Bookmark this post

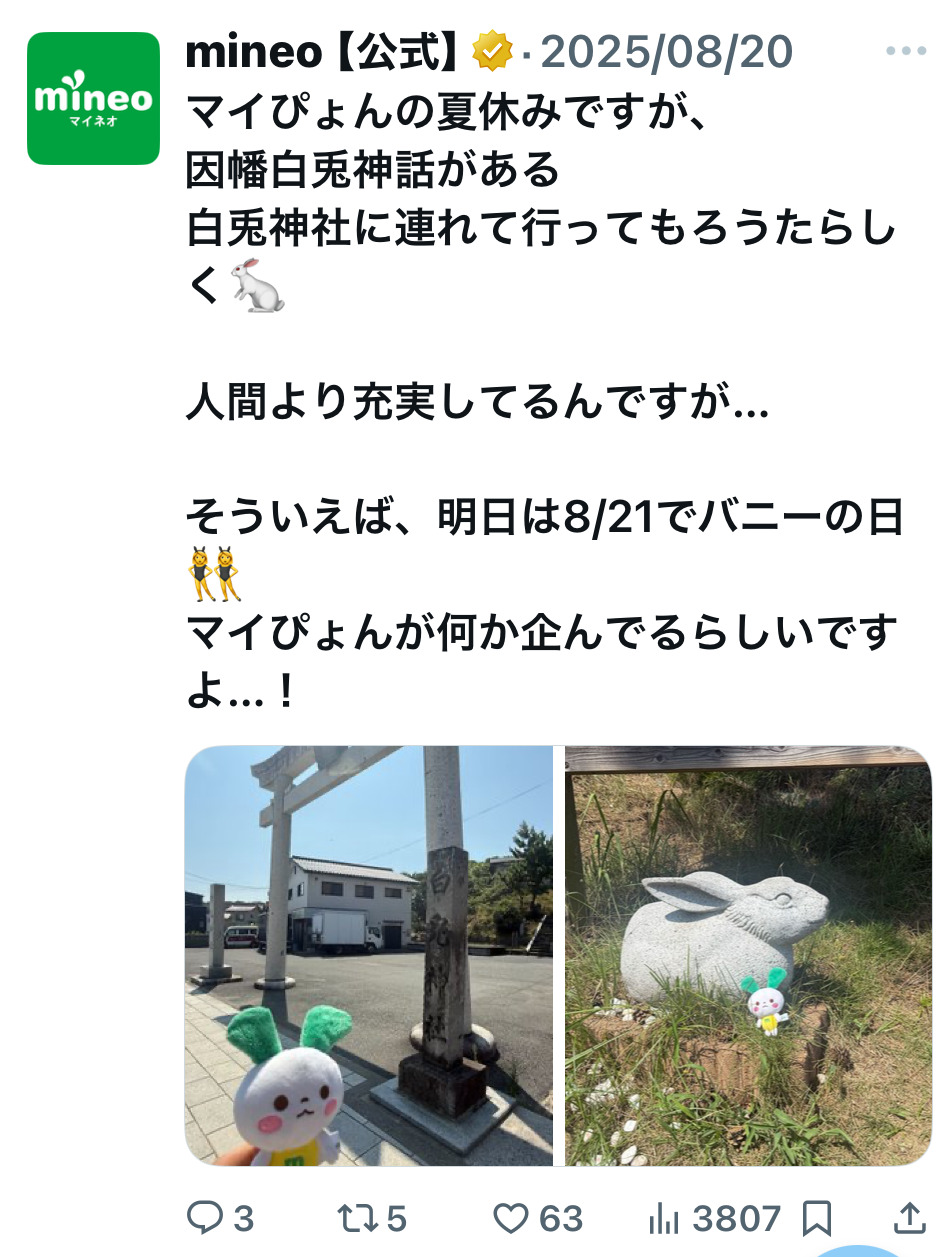(x=817, y=1217)
